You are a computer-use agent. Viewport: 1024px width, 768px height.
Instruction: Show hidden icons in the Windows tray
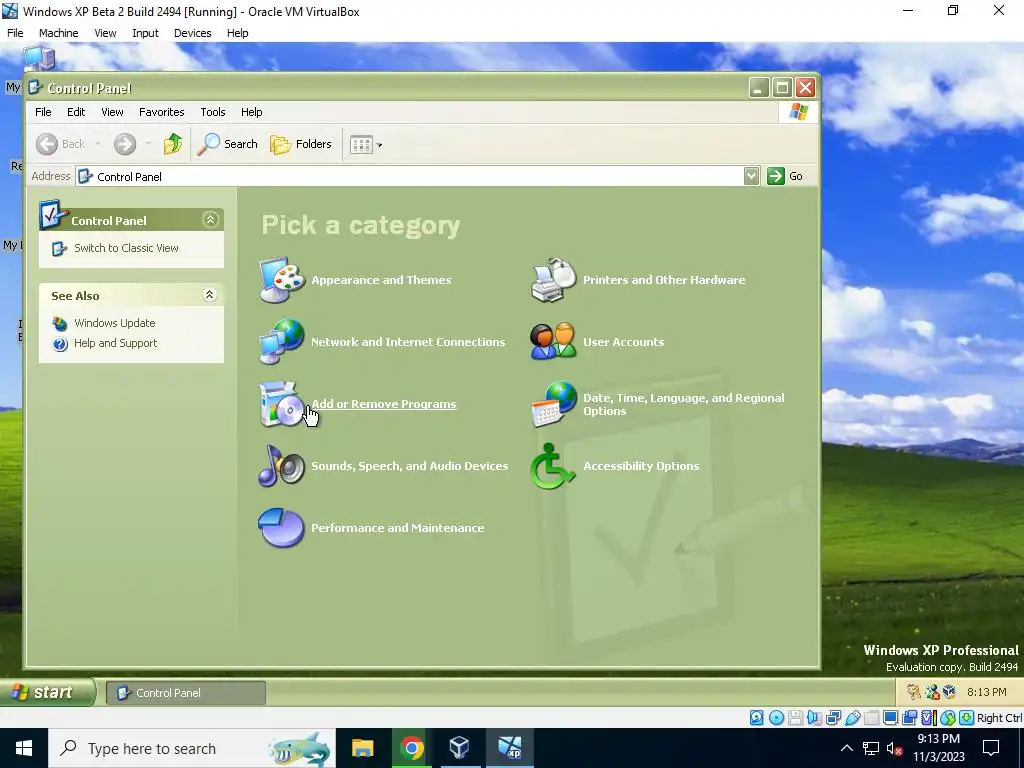(x=846, y=748)
